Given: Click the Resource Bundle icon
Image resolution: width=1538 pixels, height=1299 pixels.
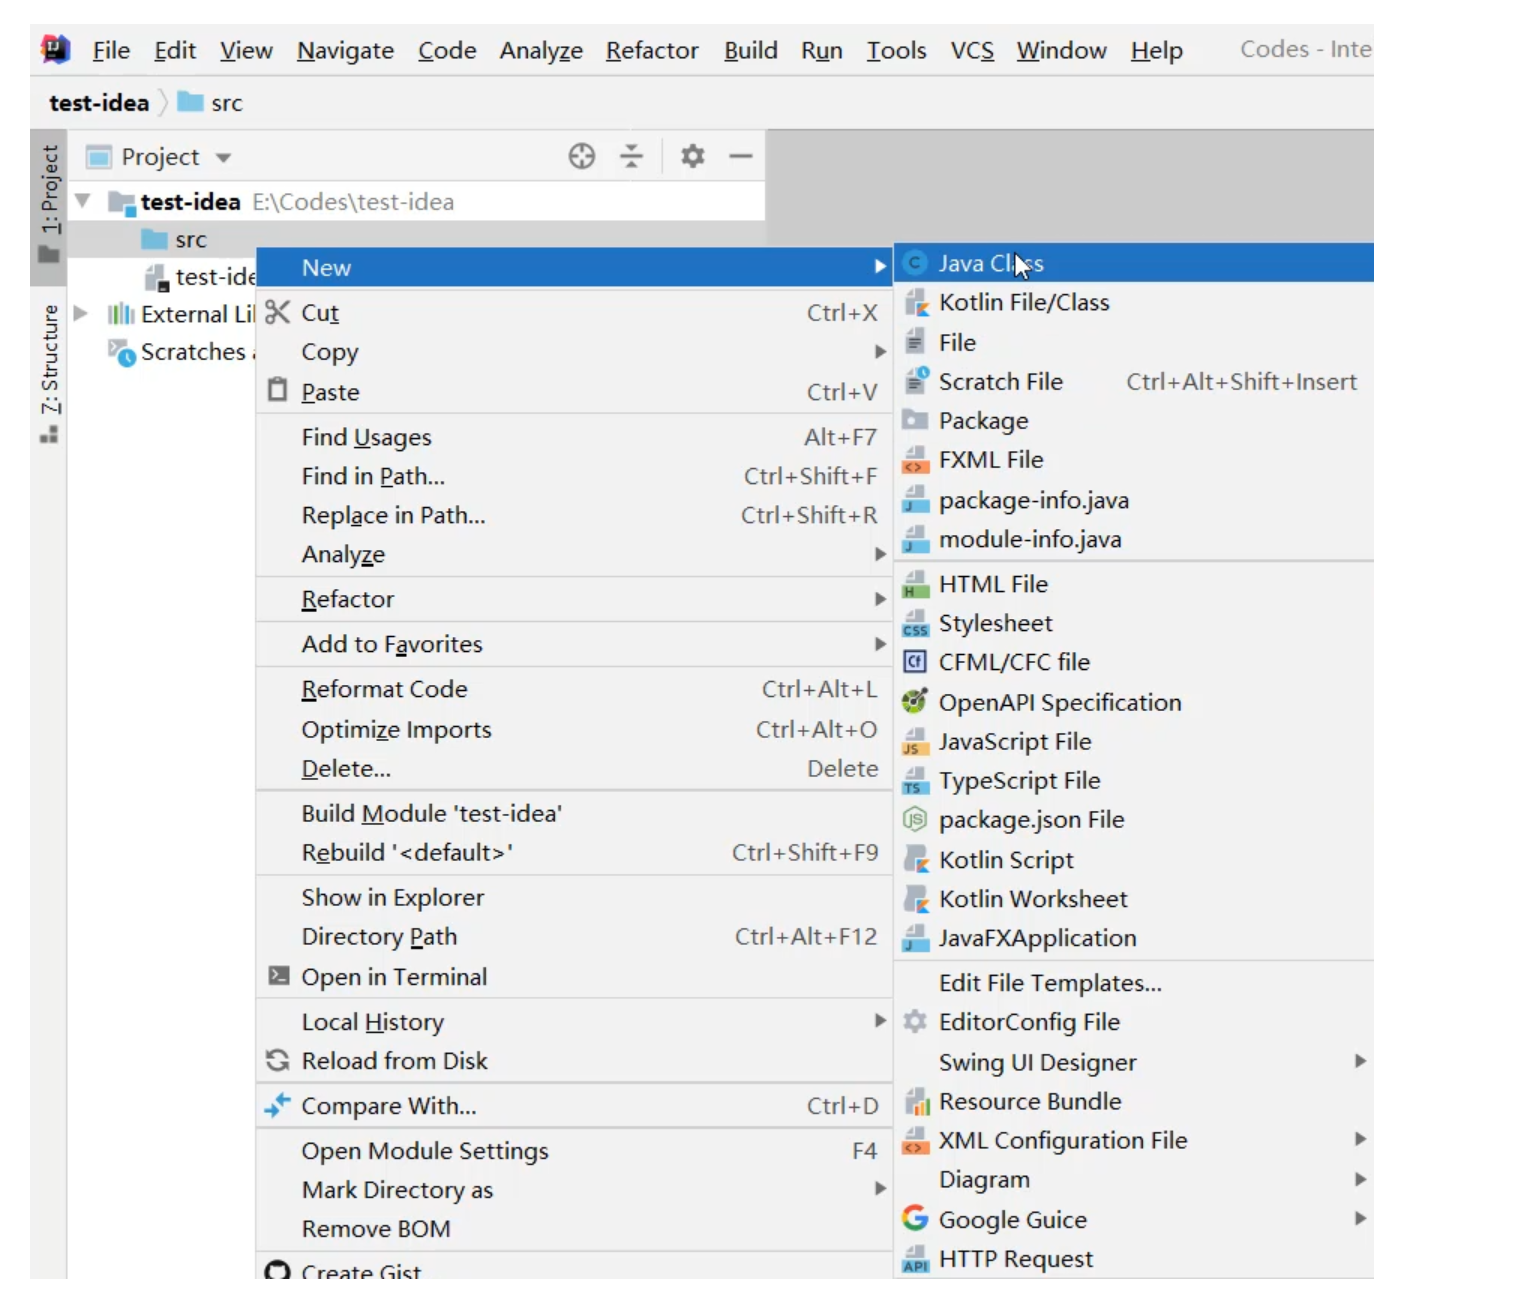Looking at the screenshot, I should (916, 1102).
